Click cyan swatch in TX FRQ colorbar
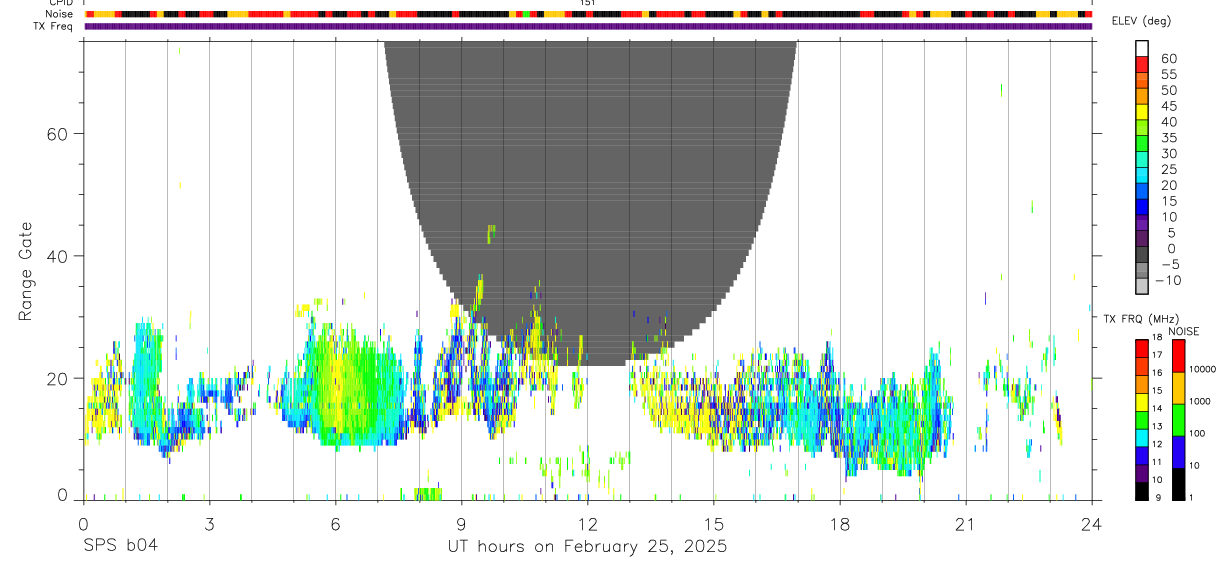This screenshot has width=1228, height=567. (x=1142, y=438)
